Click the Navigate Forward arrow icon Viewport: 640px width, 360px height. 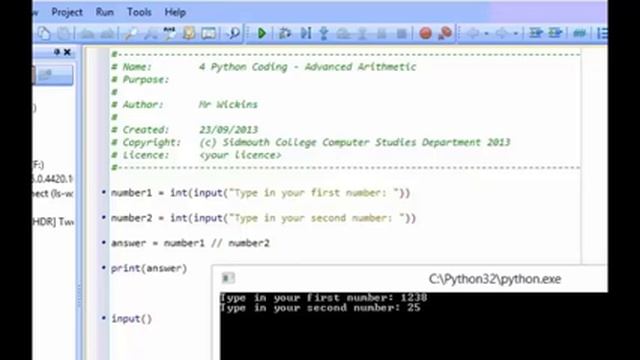[x=502, y=33]
